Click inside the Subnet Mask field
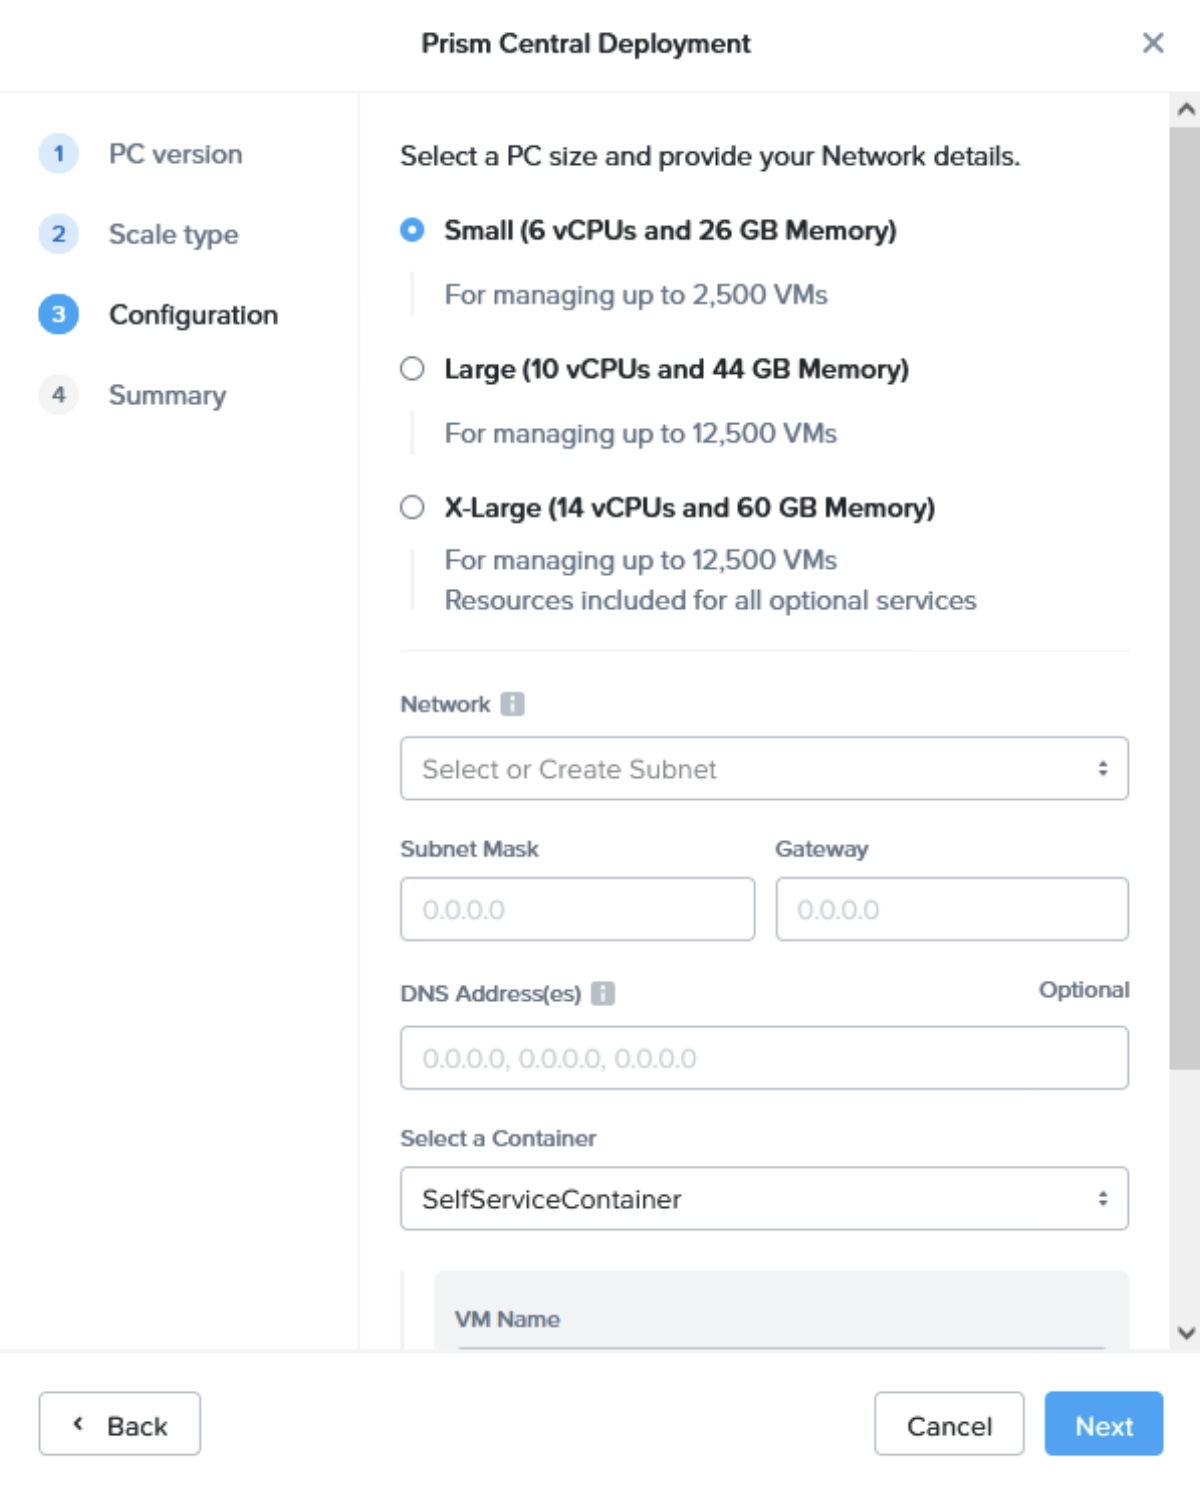 pos(578,908)
